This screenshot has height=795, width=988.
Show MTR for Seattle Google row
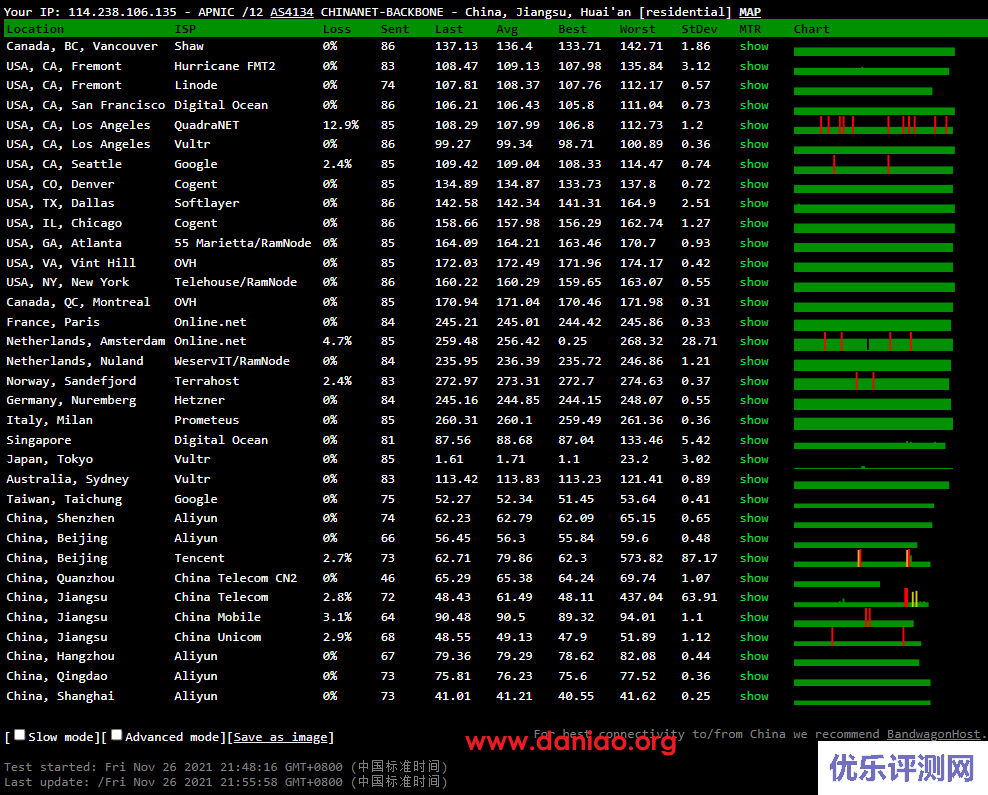754,164
